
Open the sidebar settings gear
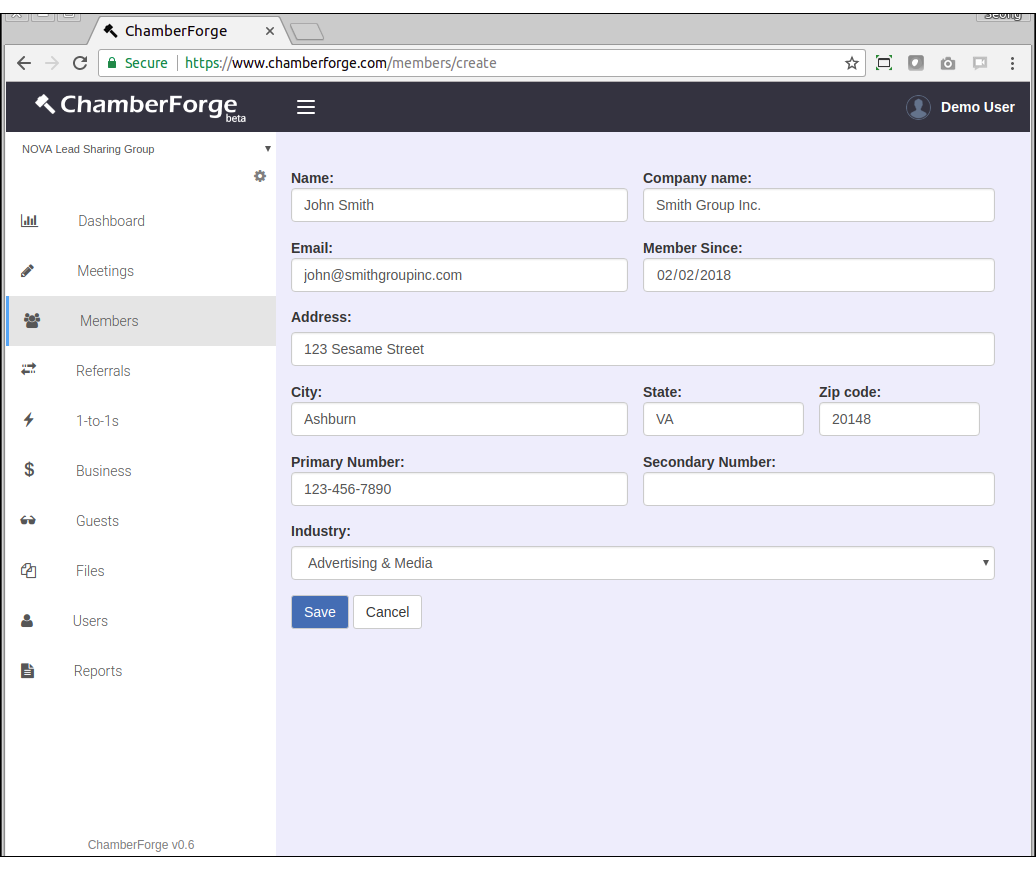point(260,176)
